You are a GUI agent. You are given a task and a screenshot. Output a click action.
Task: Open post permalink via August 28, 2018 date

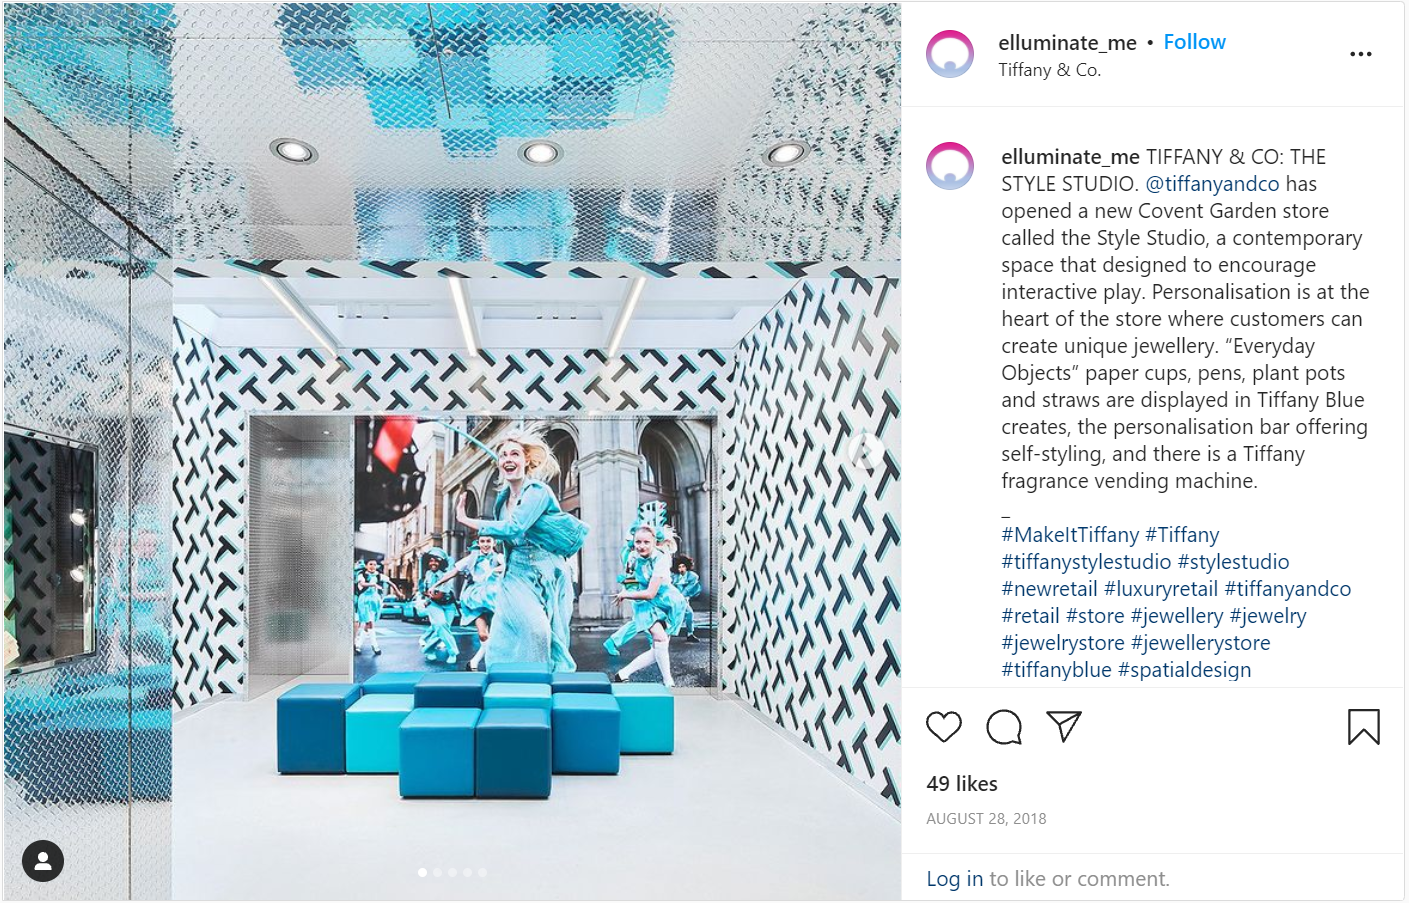click(986, 819)
